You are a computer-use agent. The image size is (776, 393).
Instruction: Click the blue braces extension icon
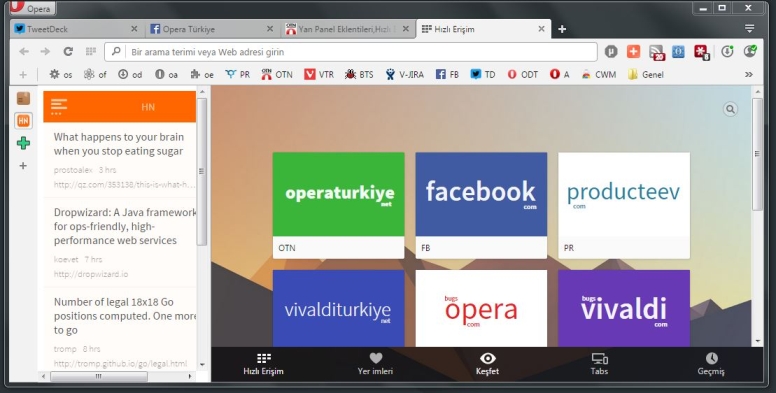click(x=679, y=51)
